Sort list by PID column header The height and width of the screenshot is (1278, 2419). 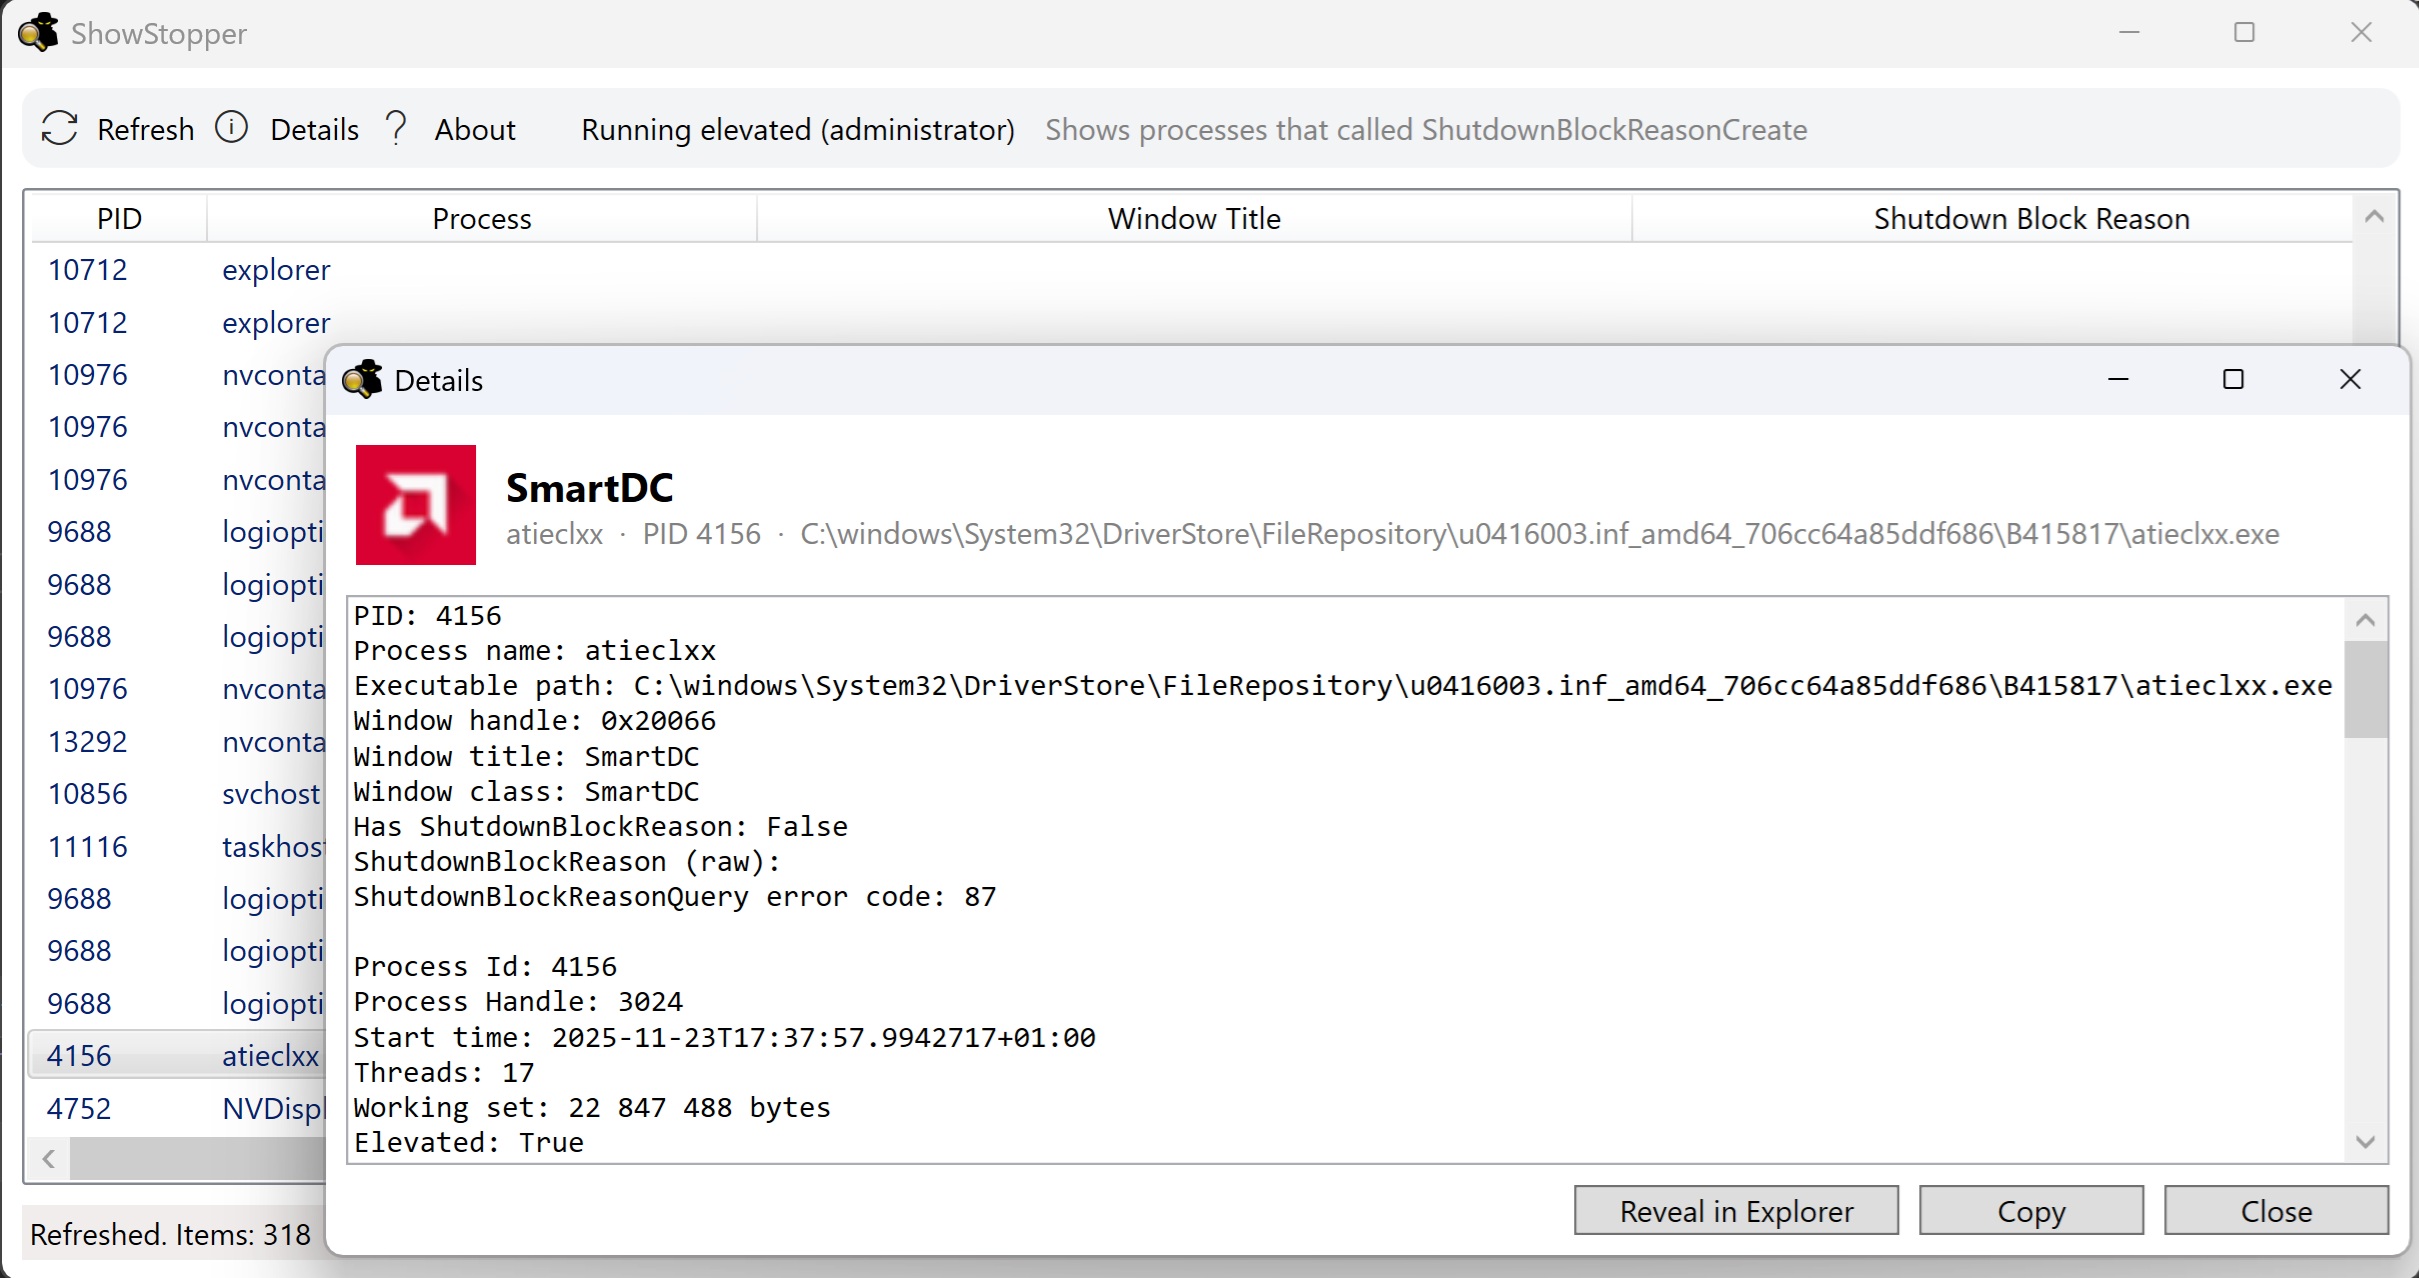point(119,218)
